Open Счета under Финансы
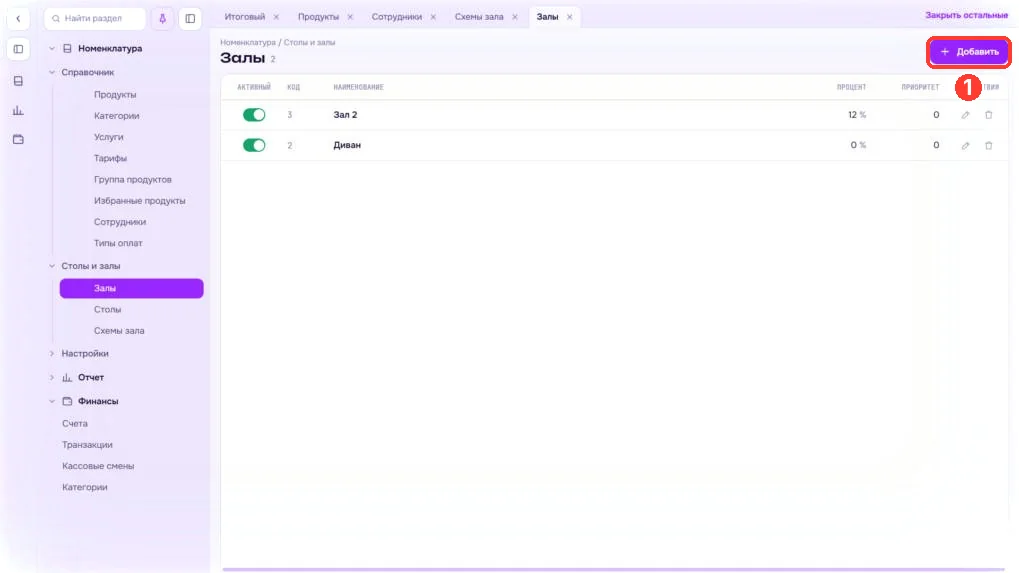Image resolution: width=1019 pixels, height=573 pixels. point(75,424)
